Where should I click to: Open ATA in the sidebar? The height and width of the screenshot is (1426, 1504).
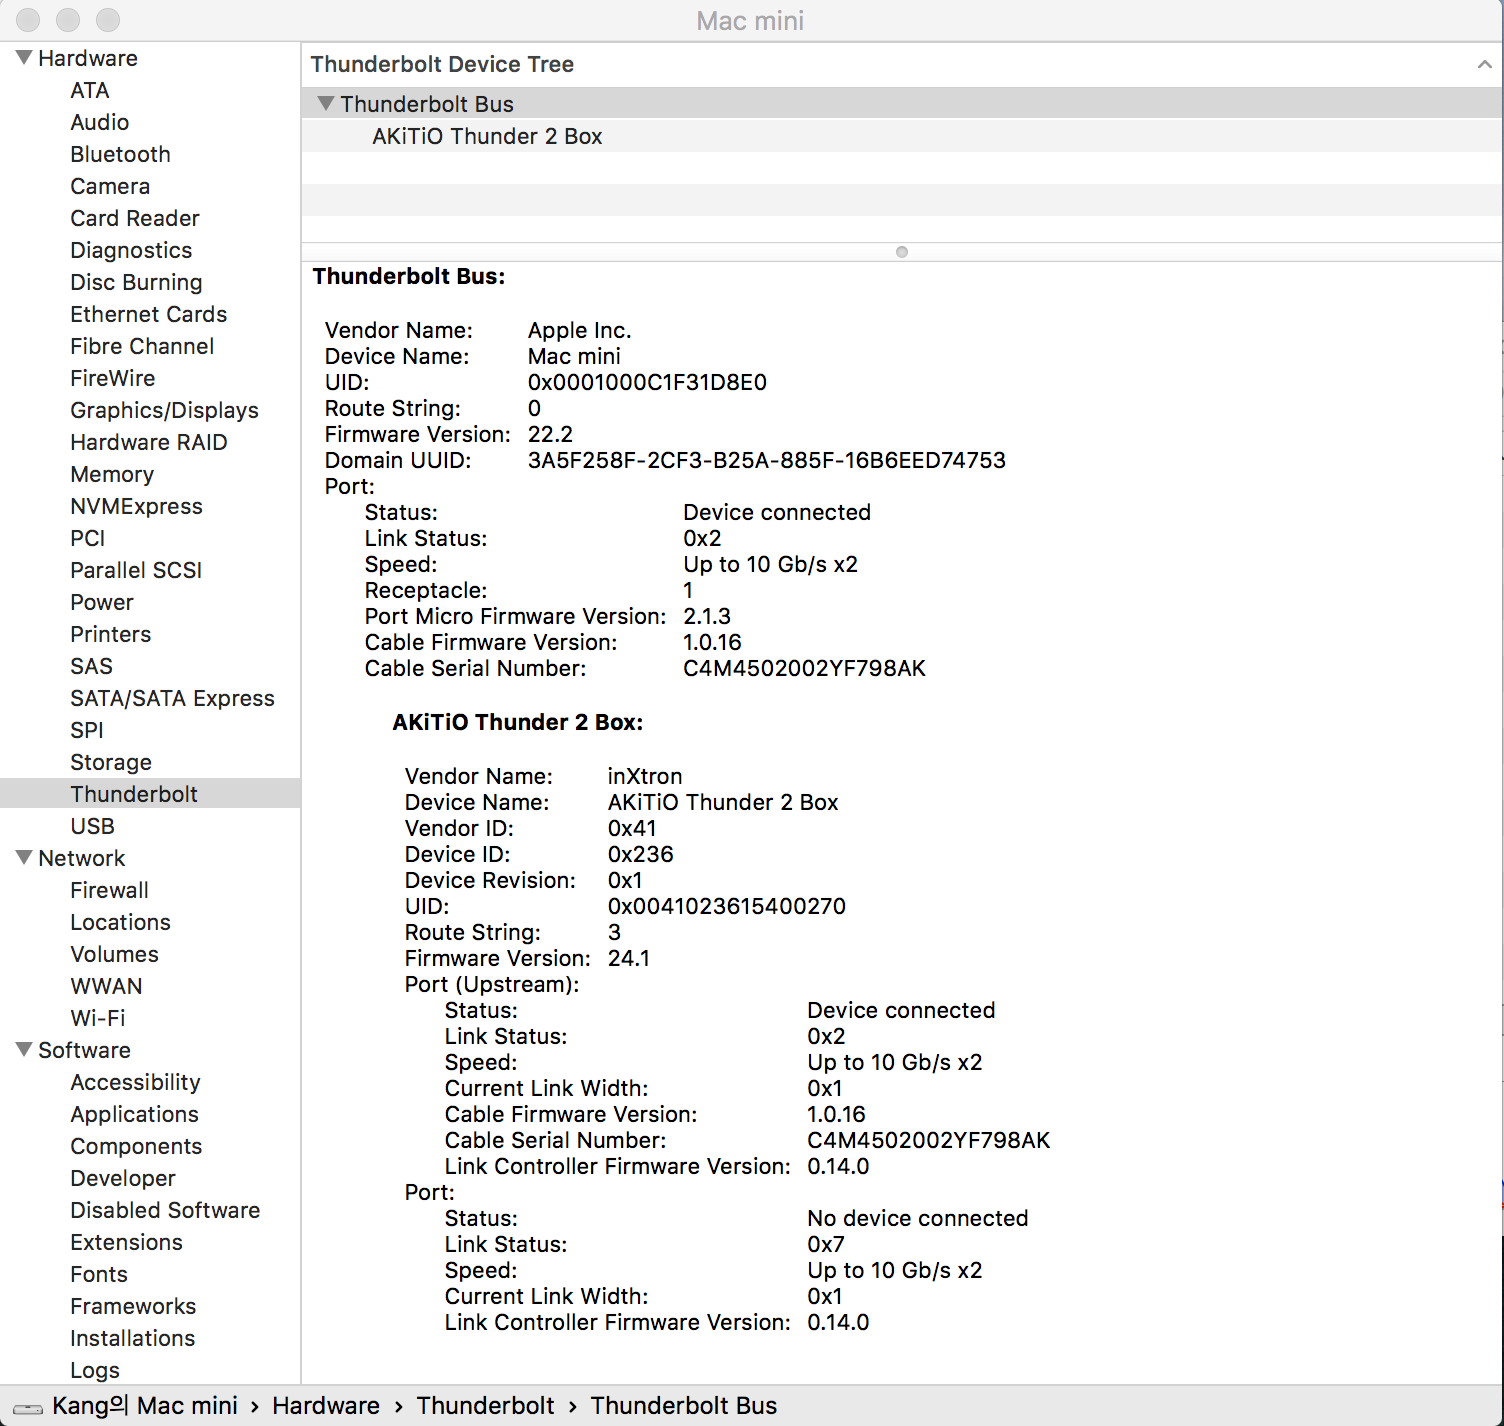tap(90, 90)
